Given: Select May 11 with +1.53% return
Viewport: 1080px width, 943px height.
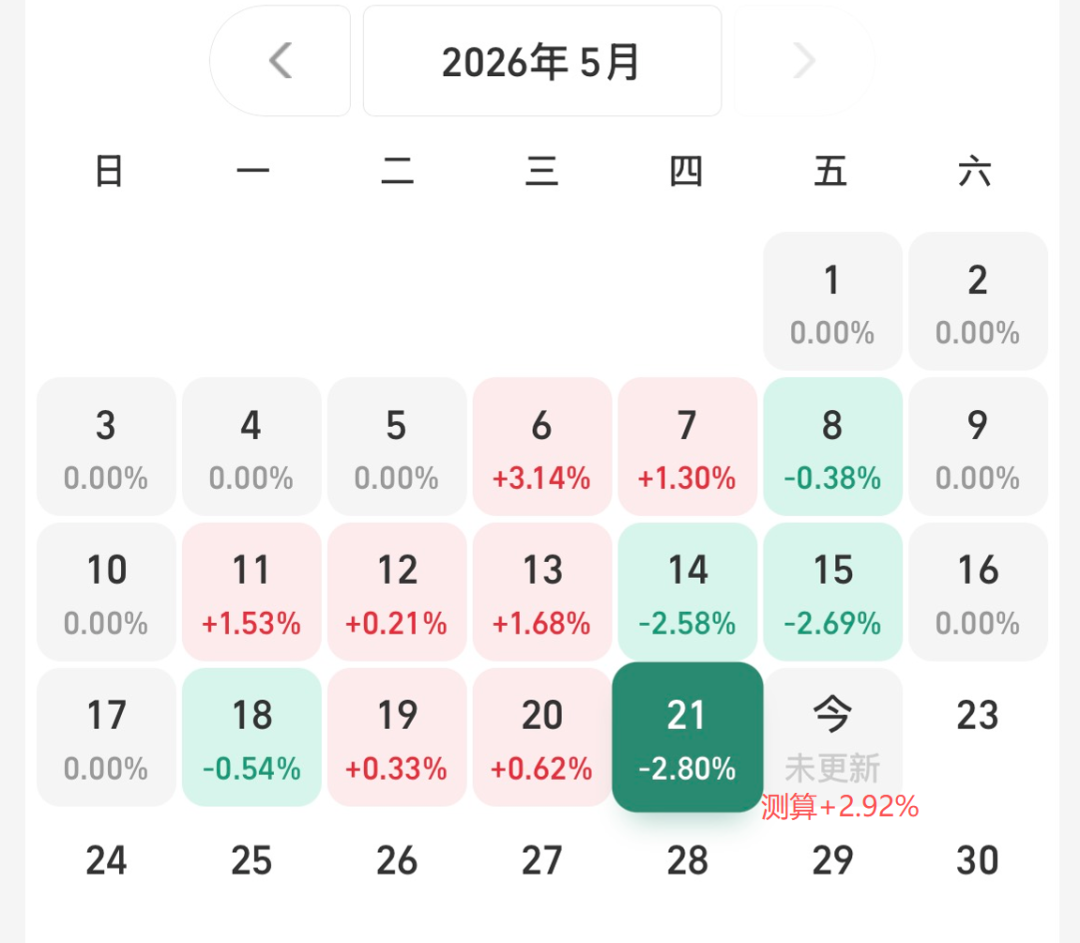Looking at the screenshot, I should pos(251,592).
